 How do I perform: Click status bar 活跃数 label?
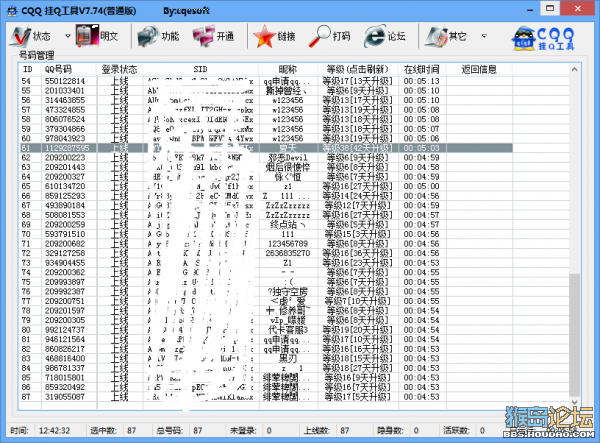pos(457,431)
